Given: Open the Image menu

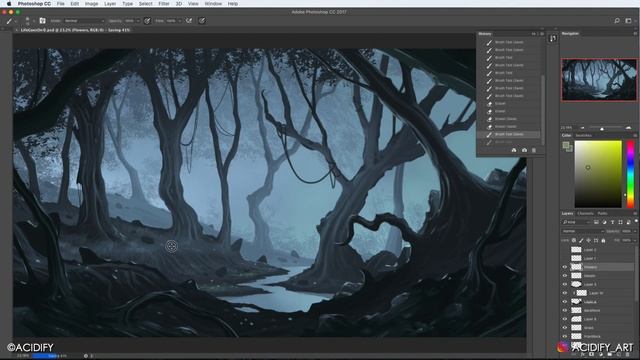Looking at the screenshot, I should click(91, 4).
